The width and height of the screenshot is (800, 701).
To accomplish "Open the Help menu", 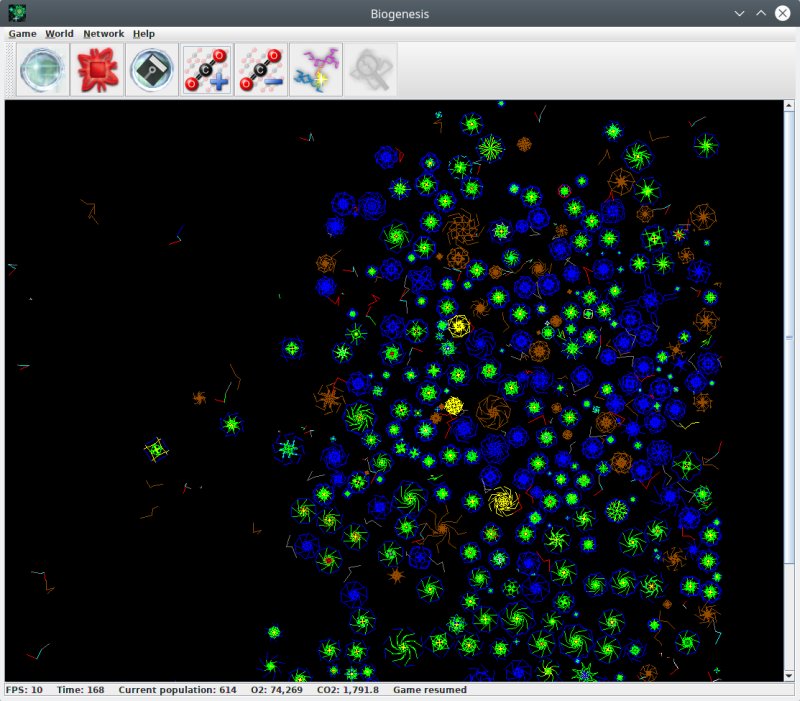I will click(x=144, y=33).
